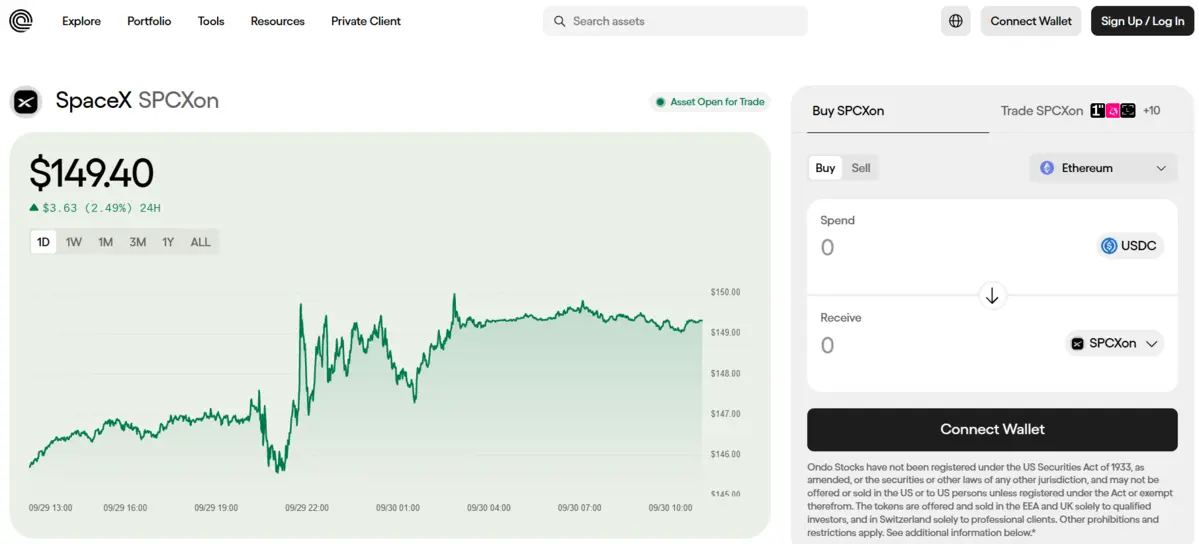Click the Spend field label
Viewport: 1199px width, 544px height.
tap(837, 220)
